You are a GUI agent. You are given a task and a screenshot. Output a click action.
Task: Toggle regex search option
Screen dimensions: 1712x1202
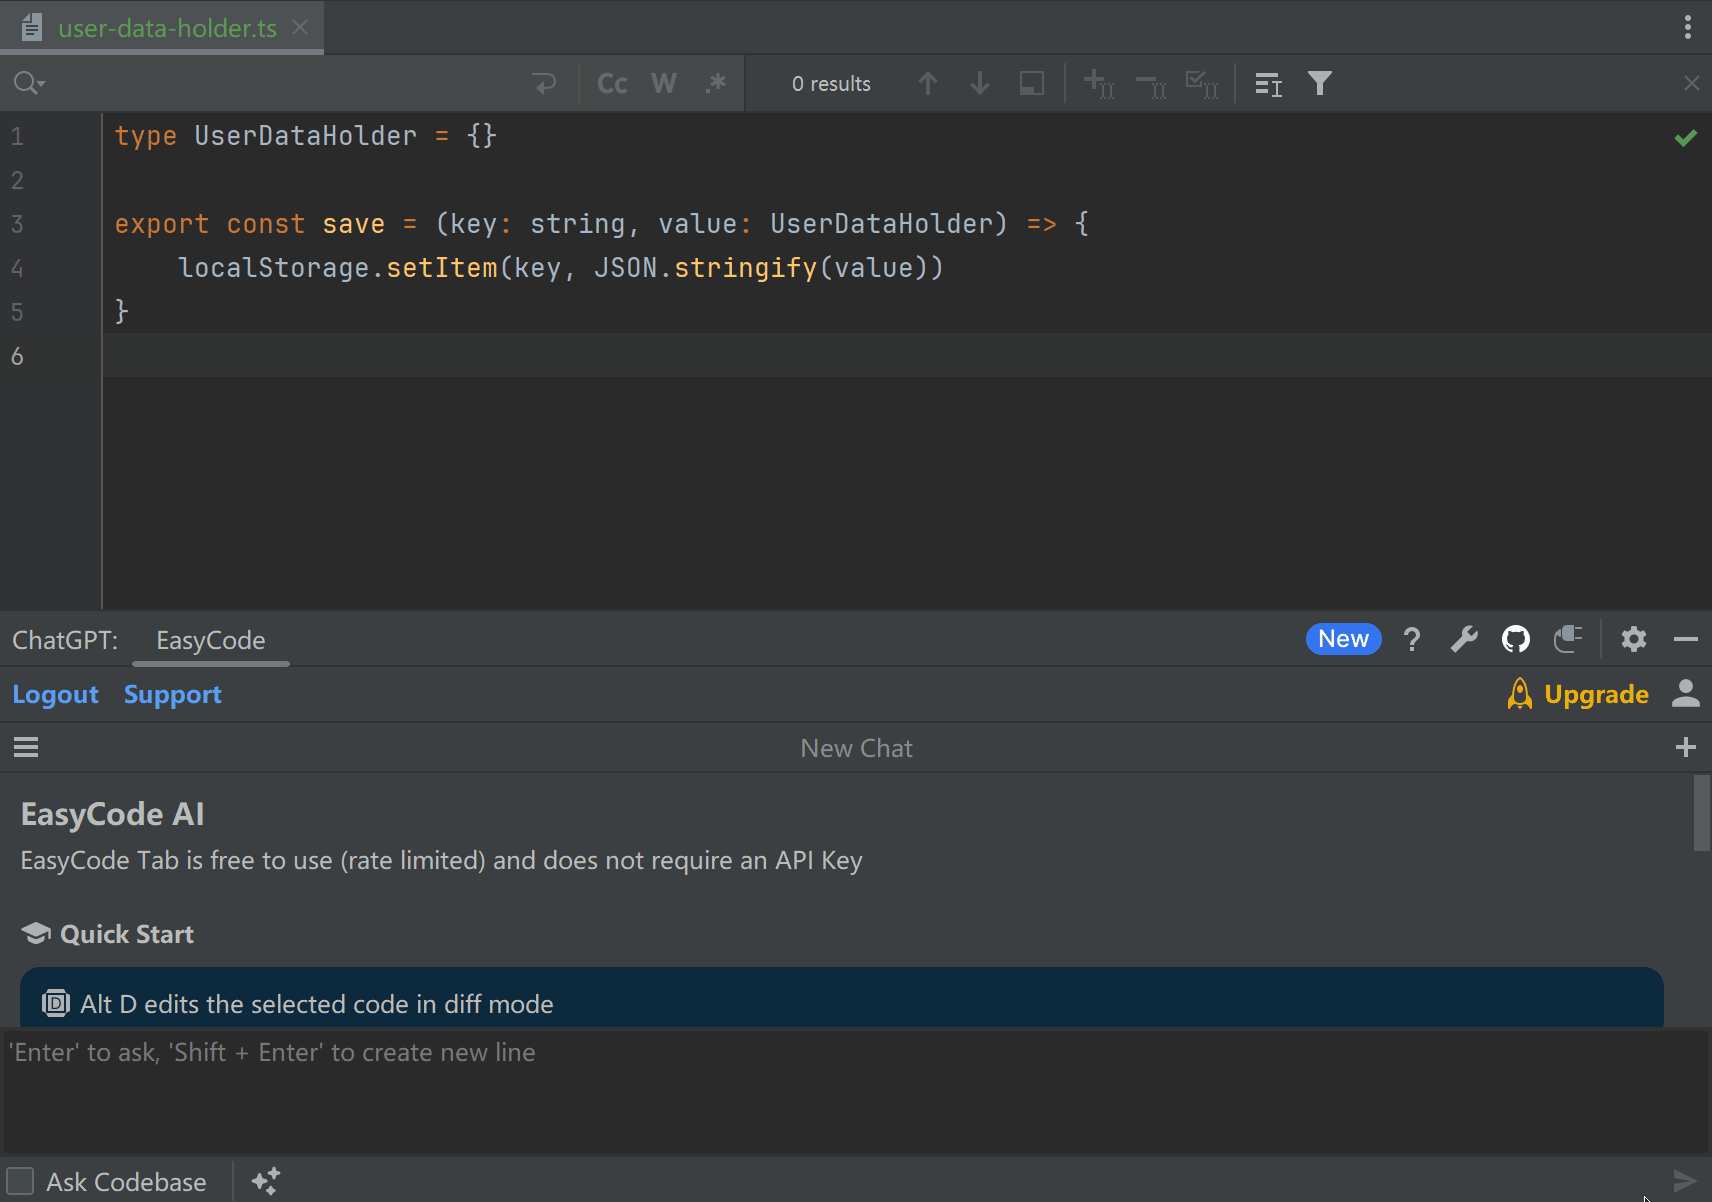[715, 84]
